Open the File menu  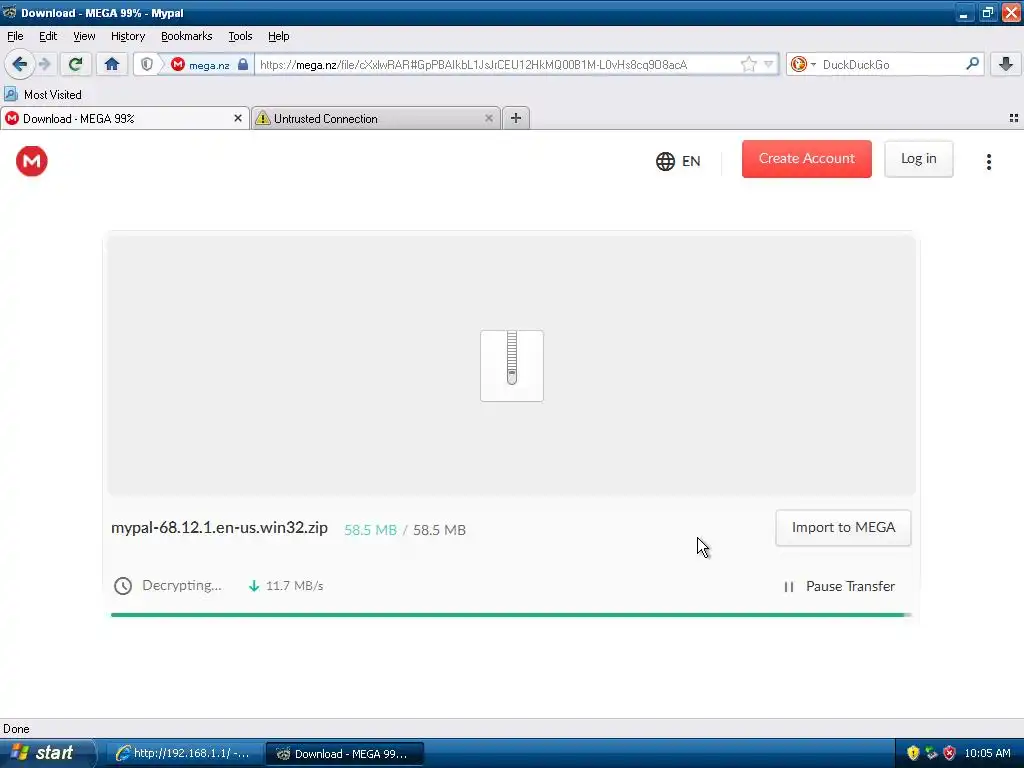click(15, 37)
